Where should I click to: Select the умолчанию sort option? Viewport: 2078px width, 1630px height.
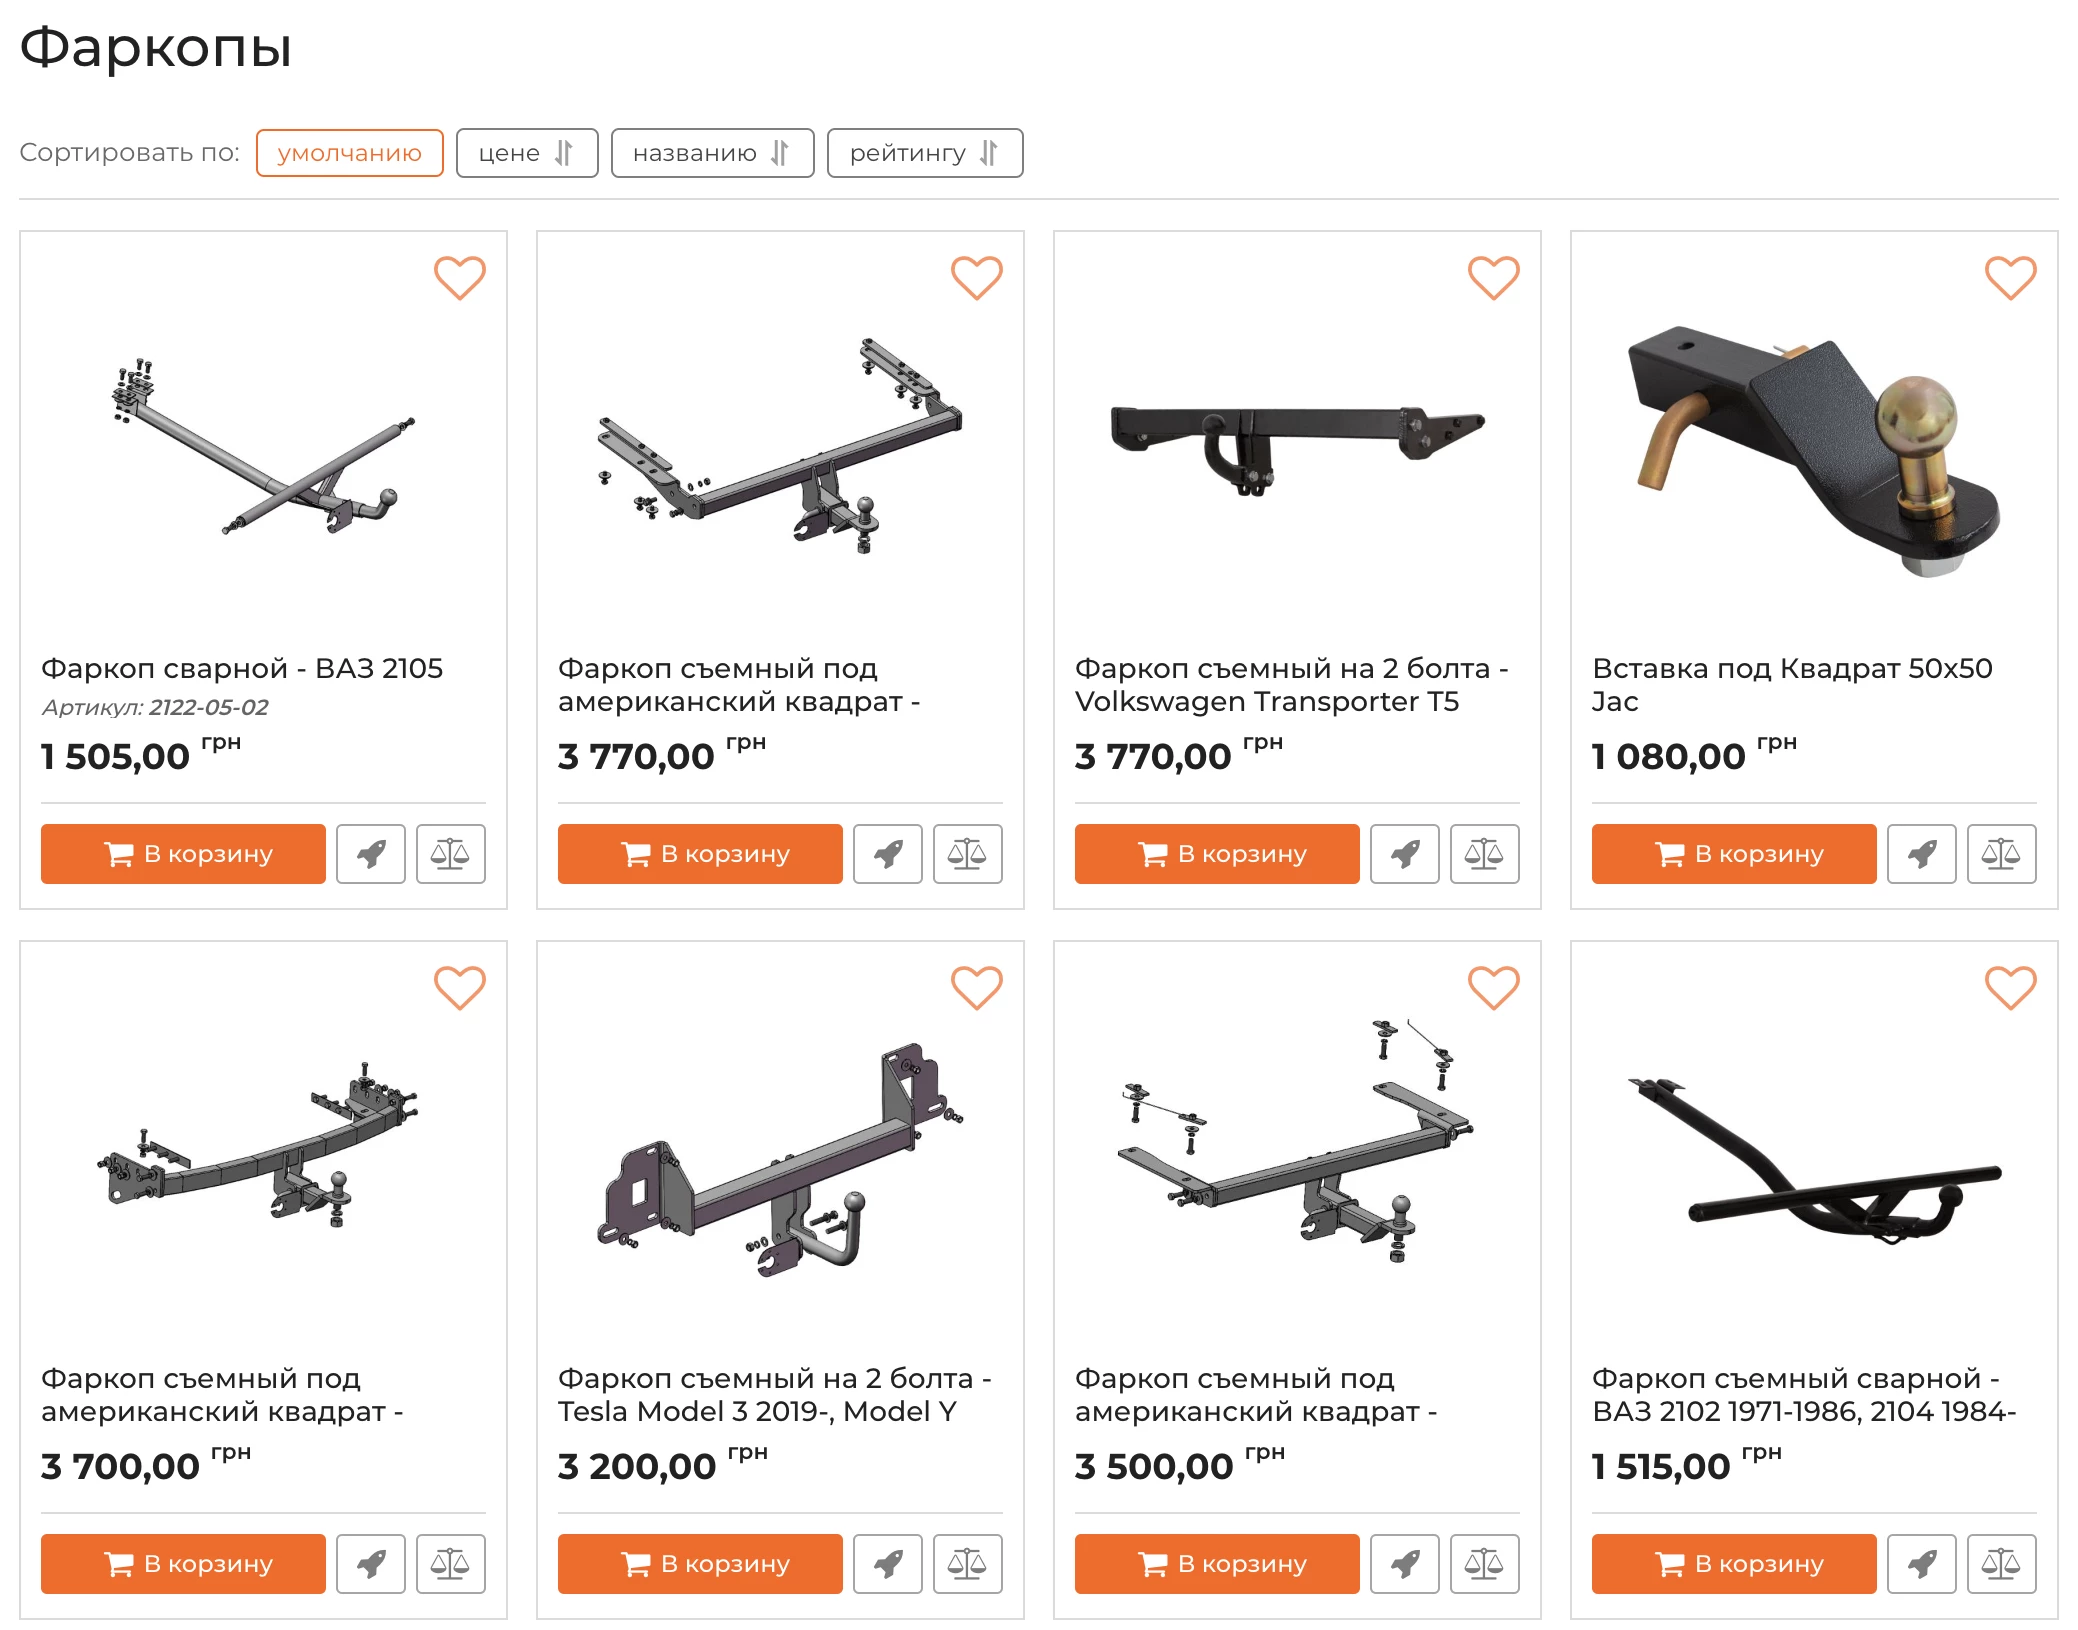point(350,153)
